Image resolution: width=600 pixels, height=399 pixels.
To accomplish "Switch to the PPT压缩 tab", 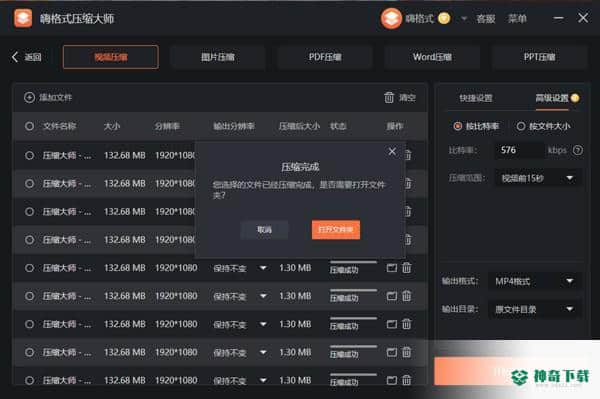I will [x=539, y=57].
